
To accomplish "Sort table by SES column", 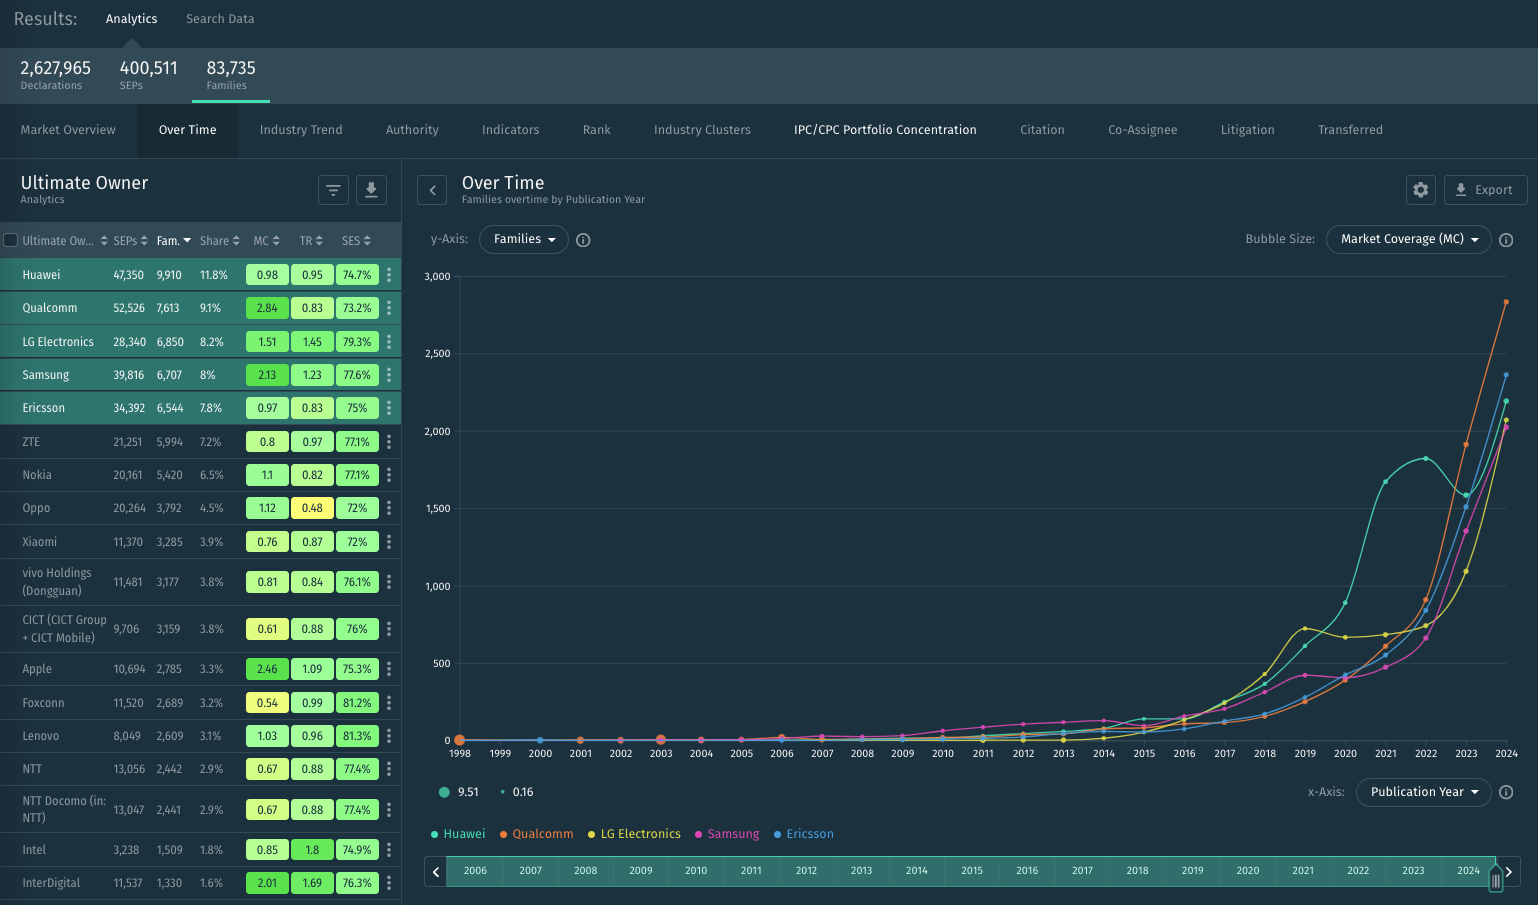I will pos(356,241).
